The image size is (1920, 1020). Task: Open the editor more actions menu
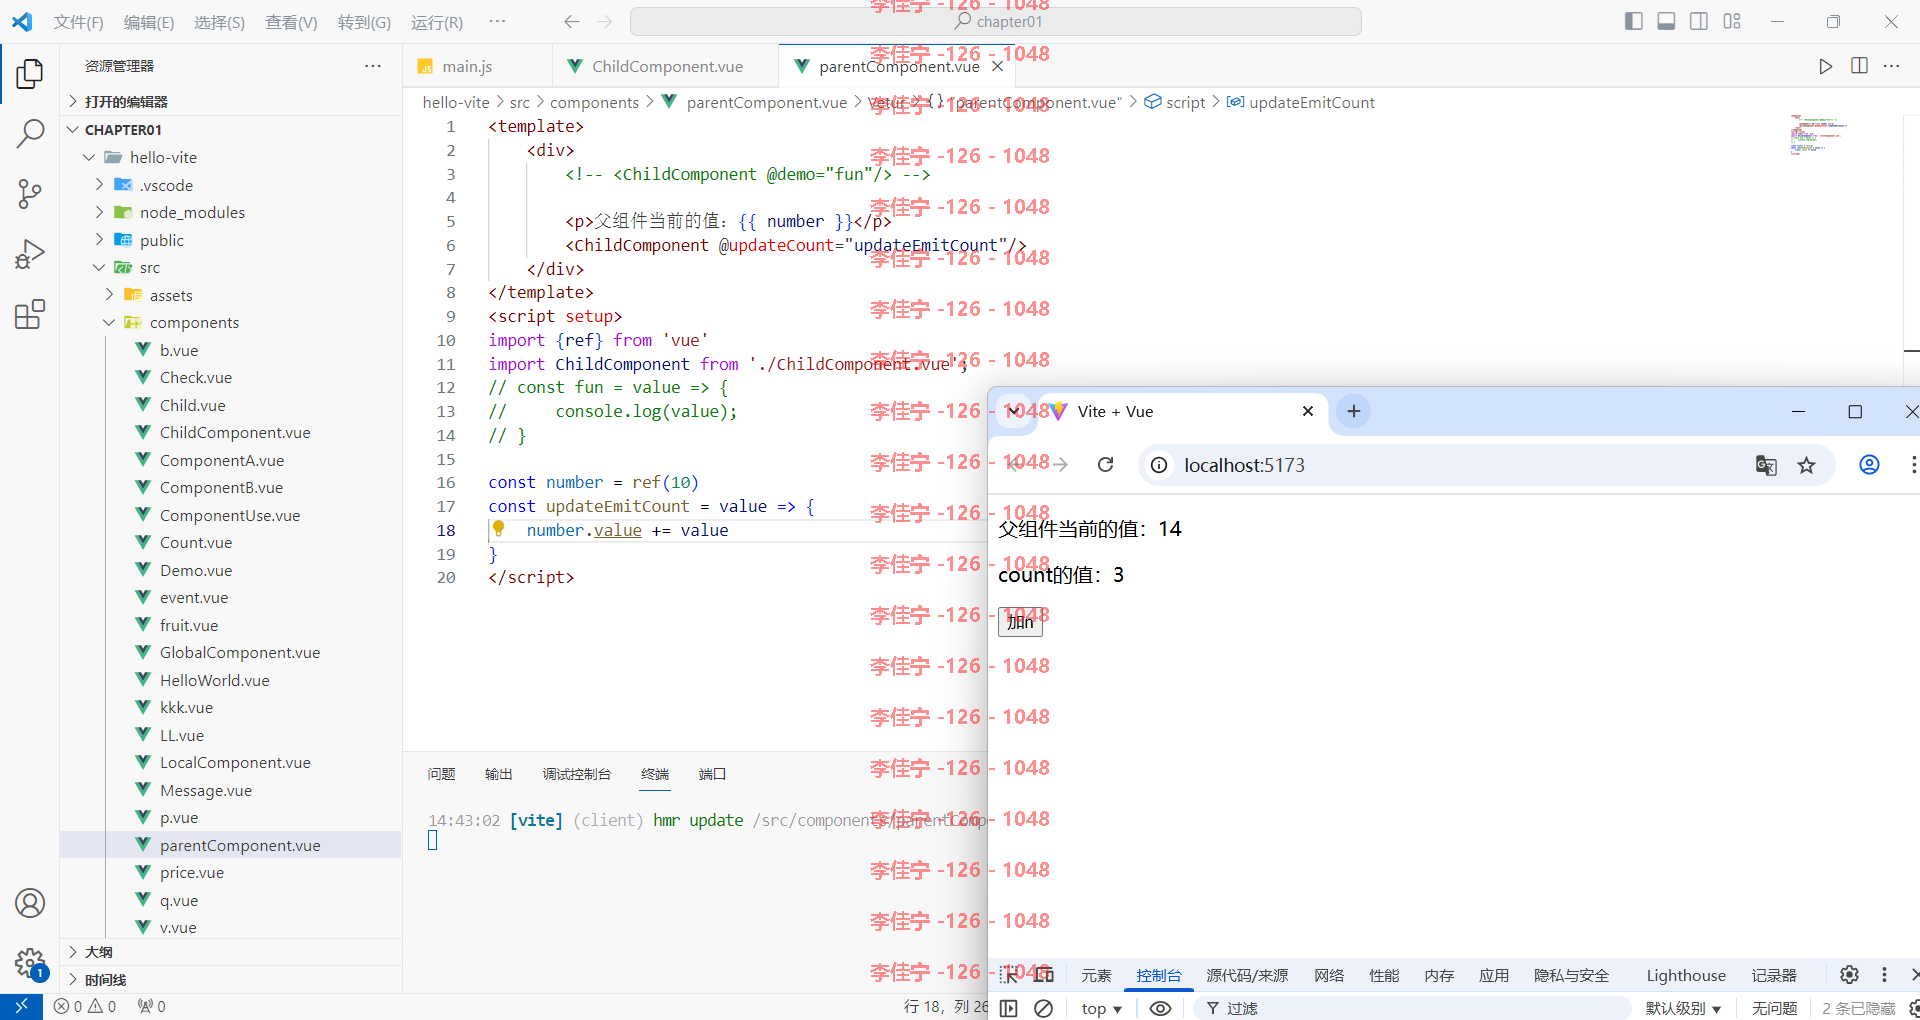click(x=1891, y=66)
